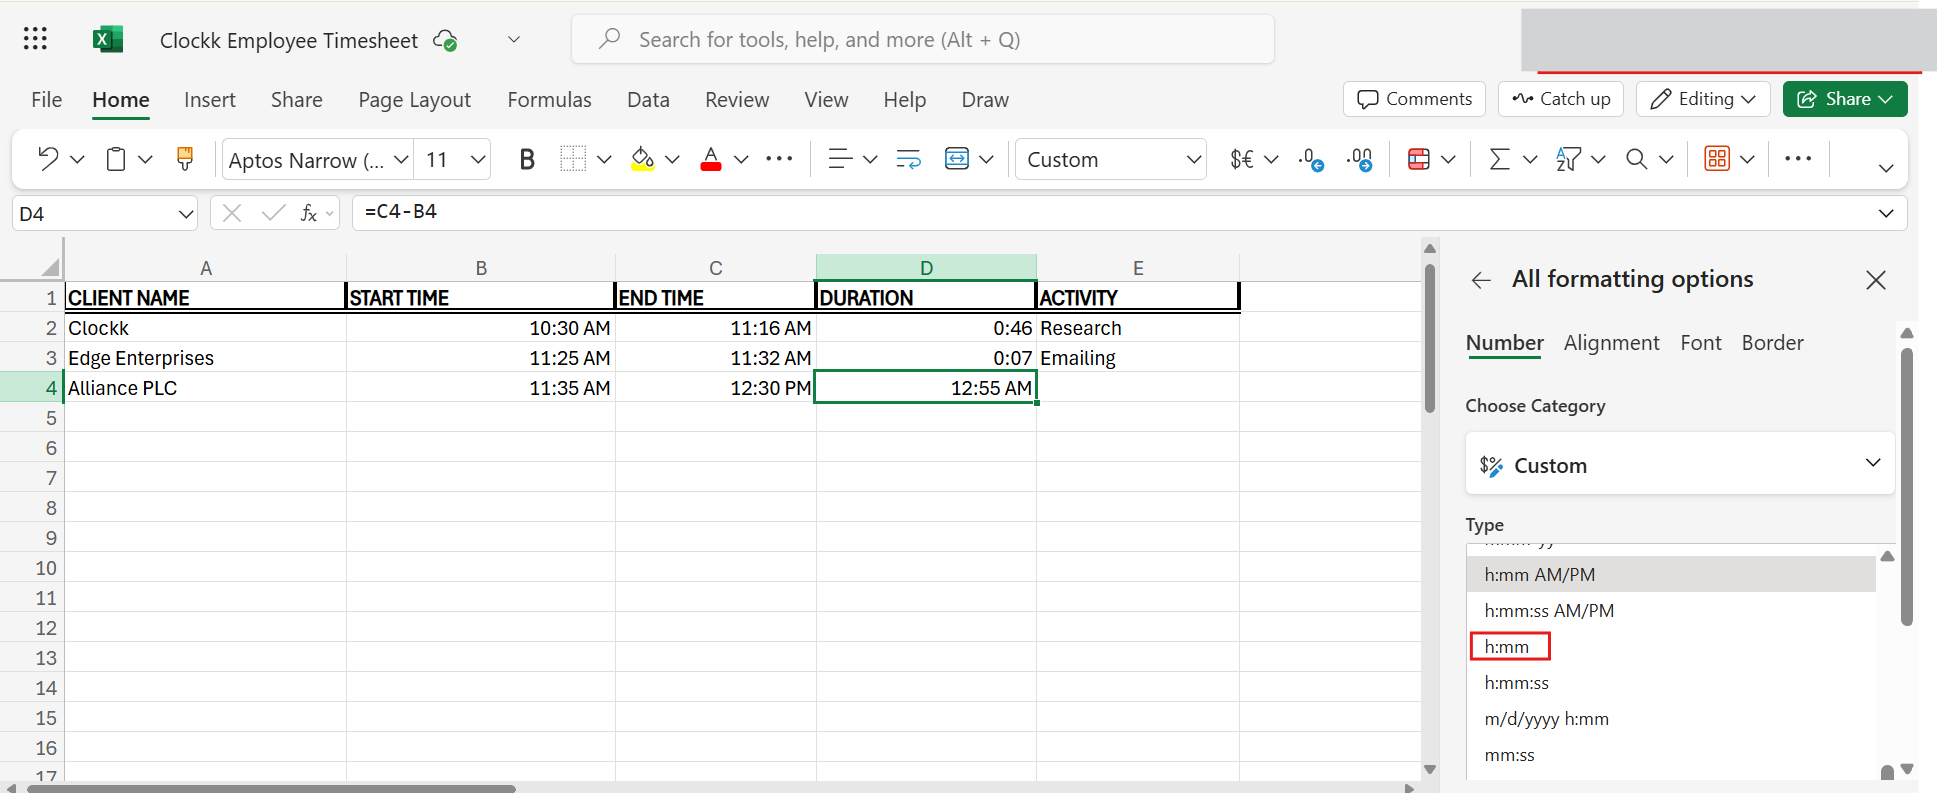1937x793 pixels.
Task: Open Name Box dropdown D4
Action: coord(186,214)
